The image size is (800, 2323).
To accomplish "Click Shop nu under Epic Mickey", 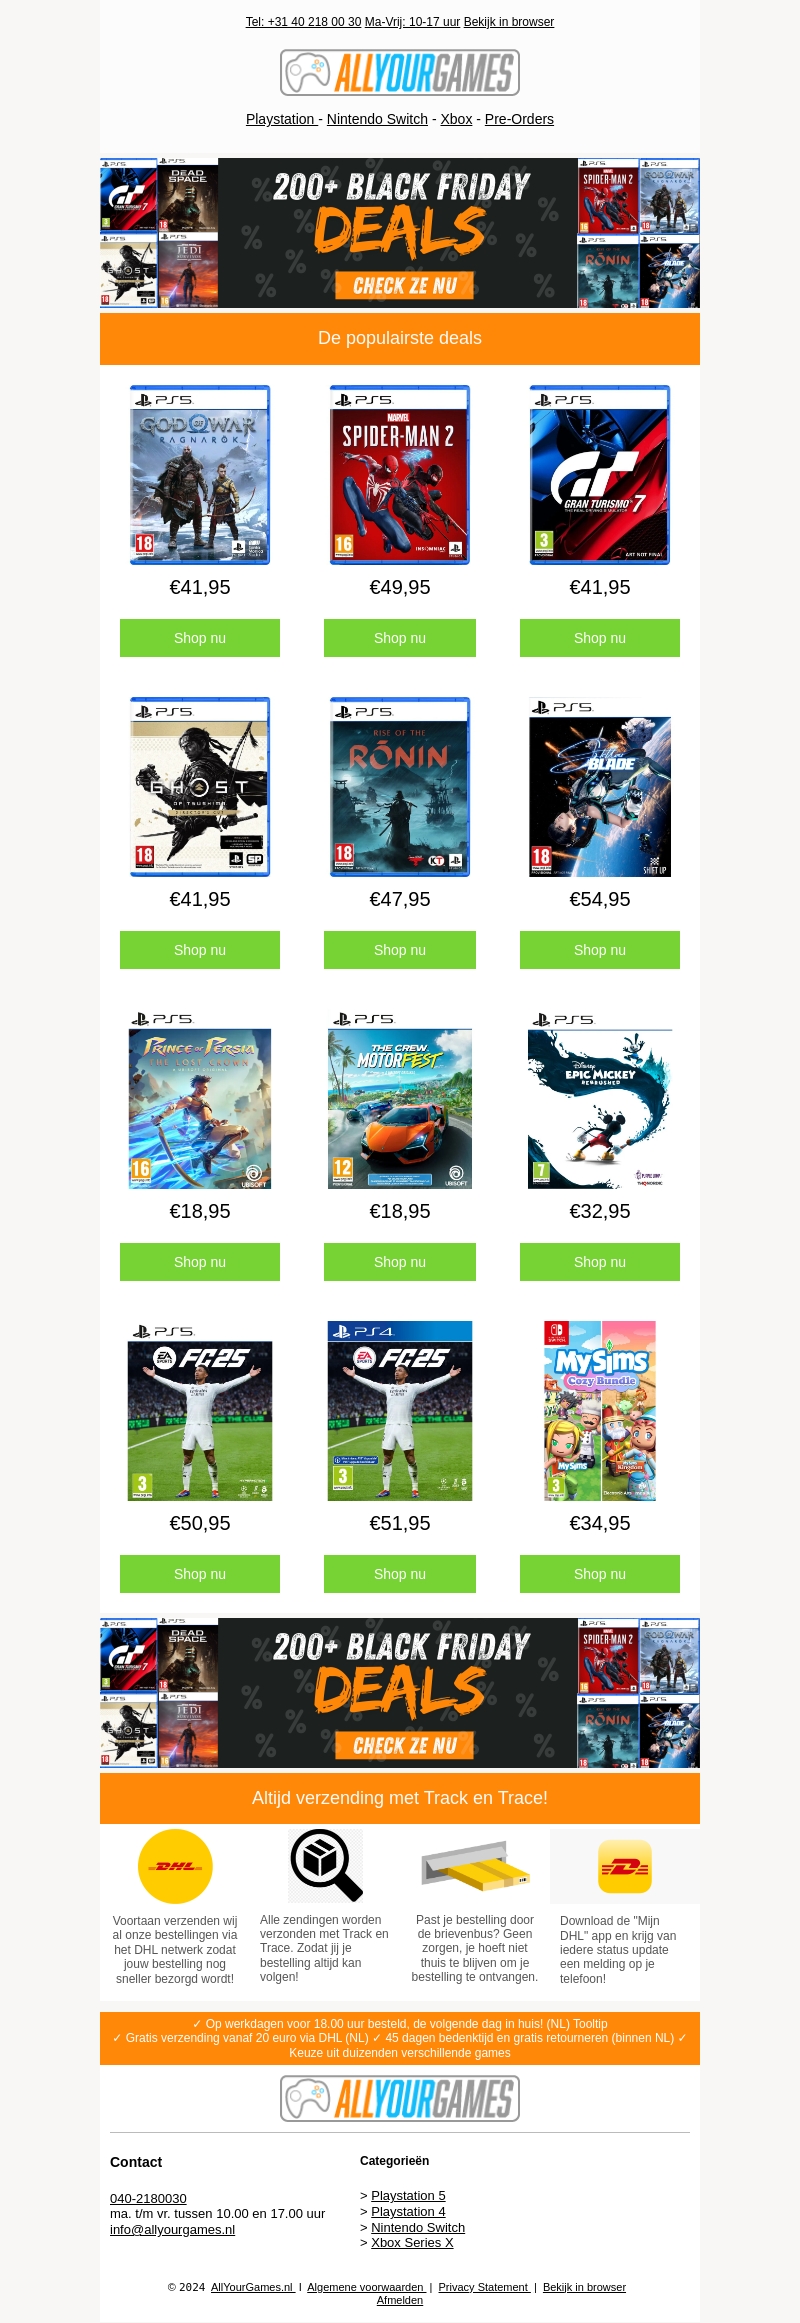I will click(600, 1262).
